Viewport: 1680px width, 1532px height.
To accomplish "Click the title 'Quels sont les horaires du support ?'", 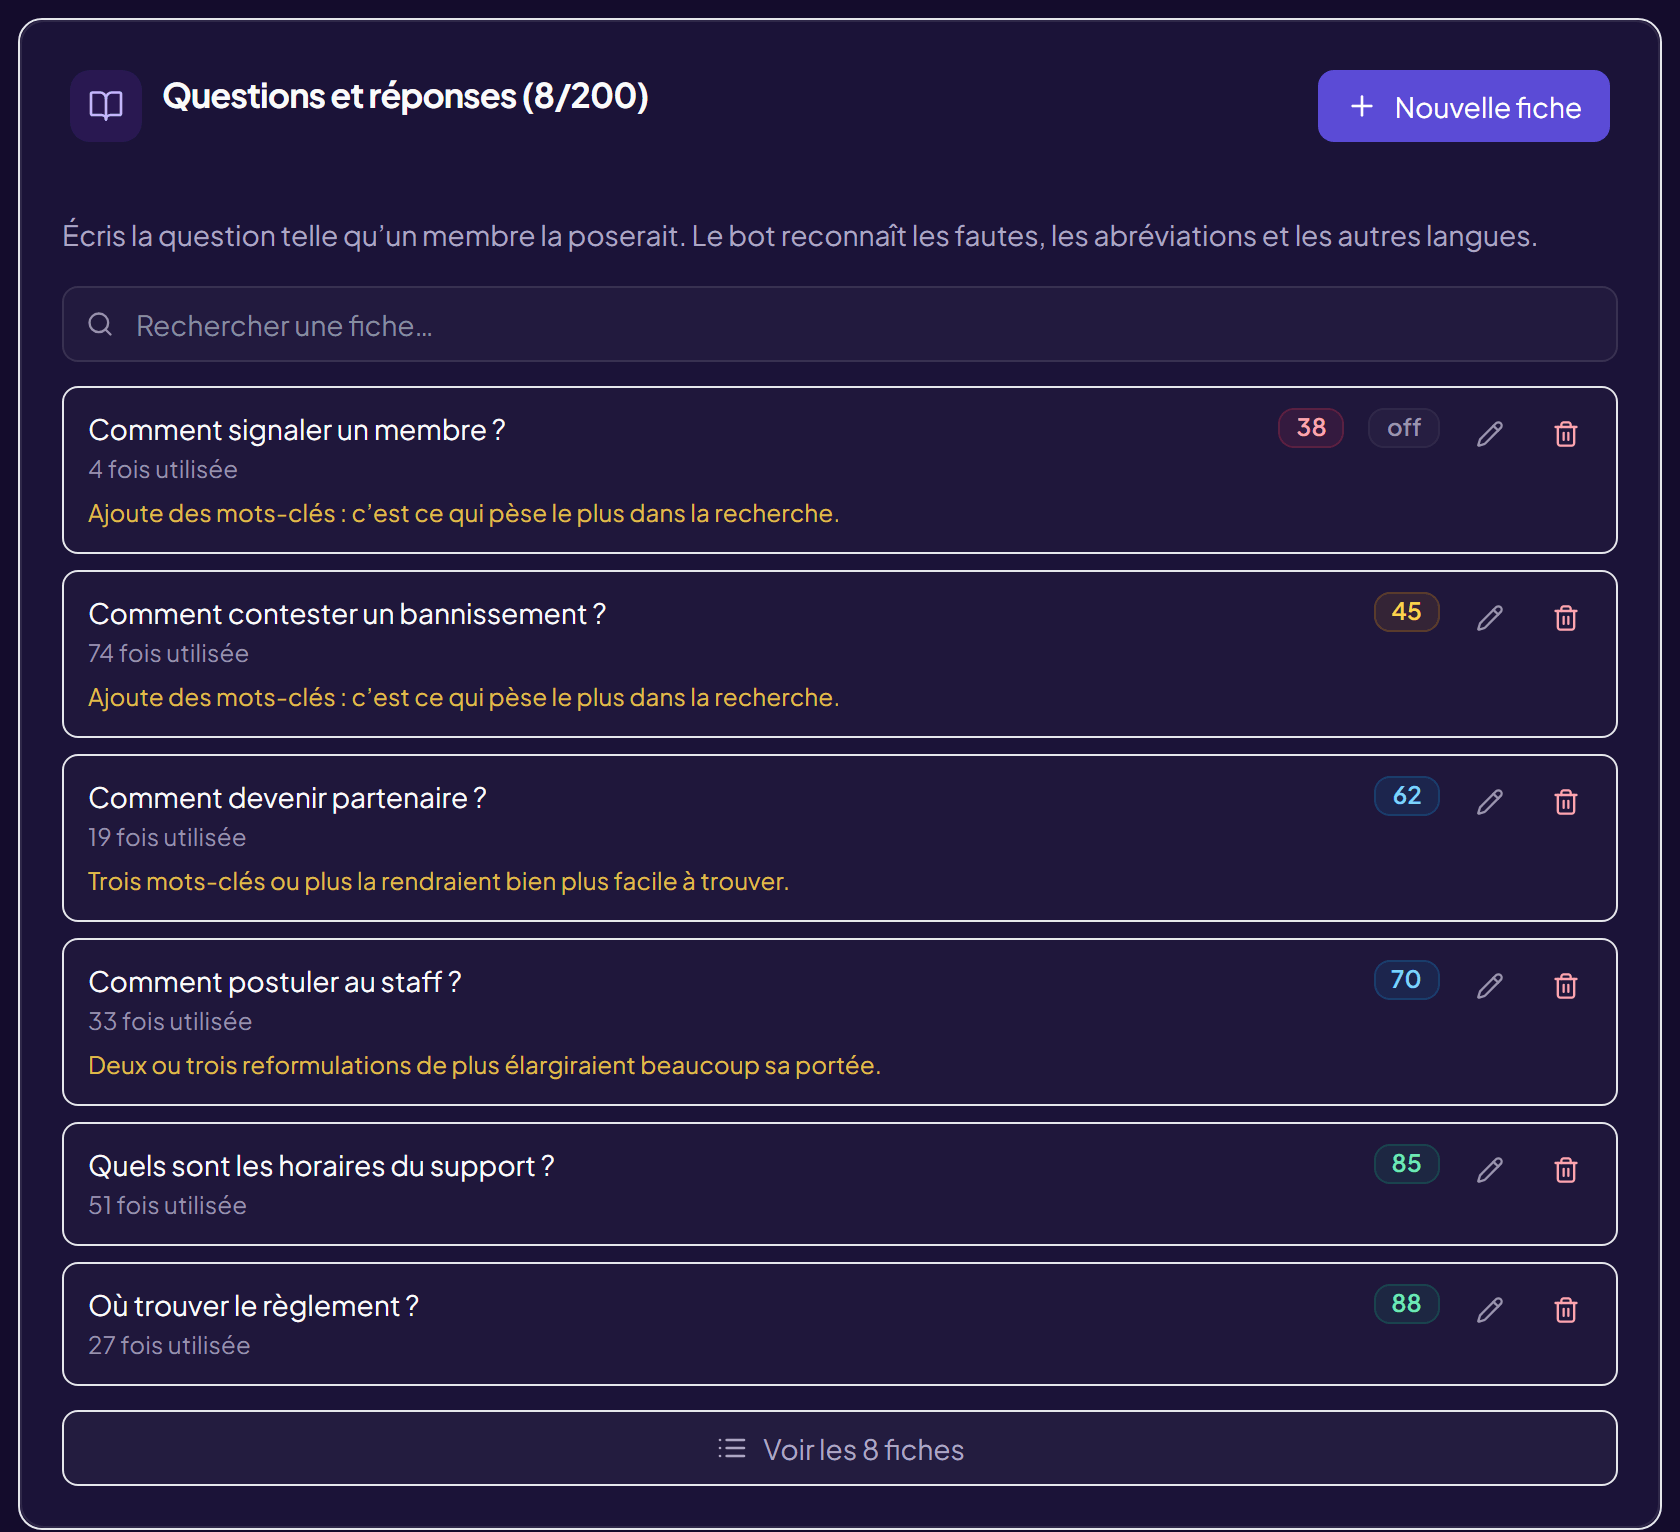I will pyautogui.click(x=321, y=1166).
